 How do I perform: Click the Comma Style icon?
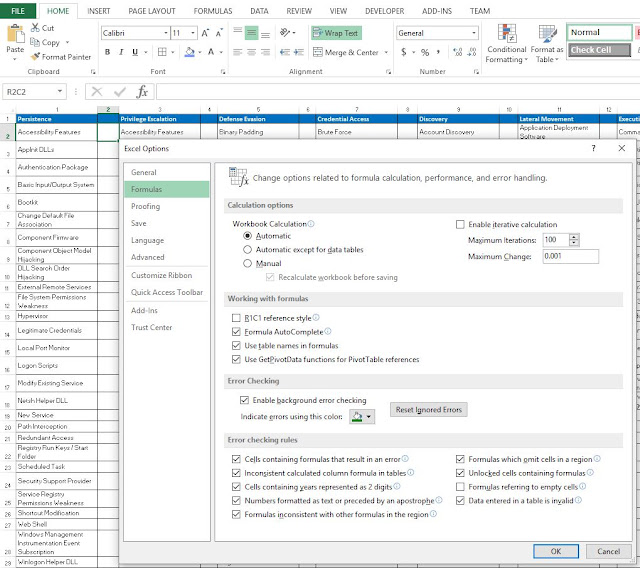(438, 52)
